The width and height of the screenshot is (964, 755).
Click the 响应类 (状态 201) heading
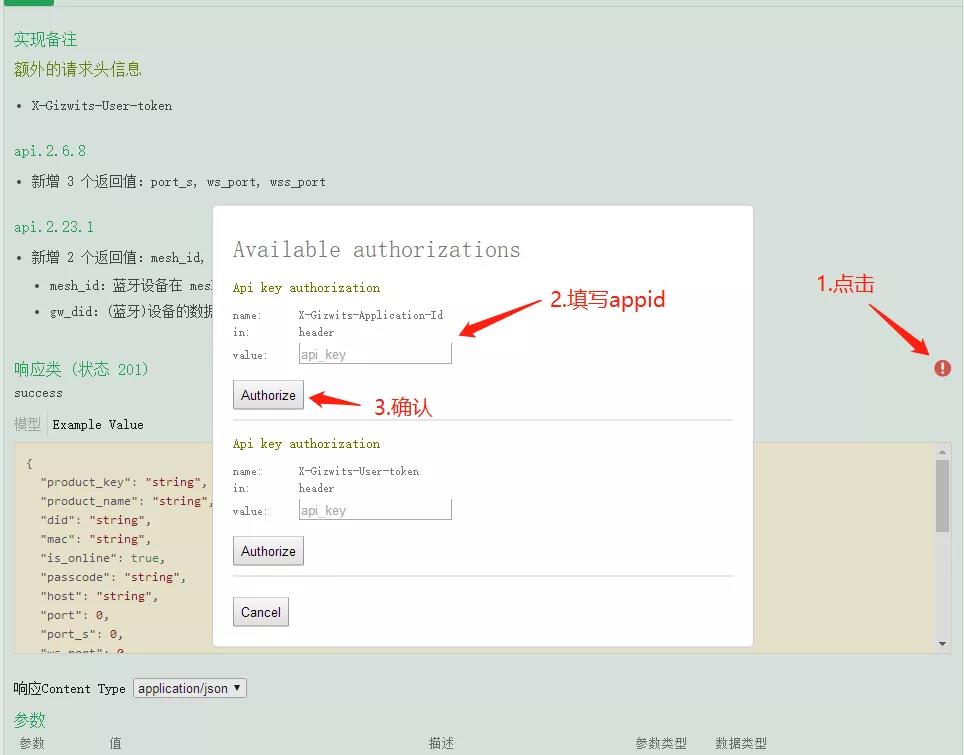[x=81, y=369]
